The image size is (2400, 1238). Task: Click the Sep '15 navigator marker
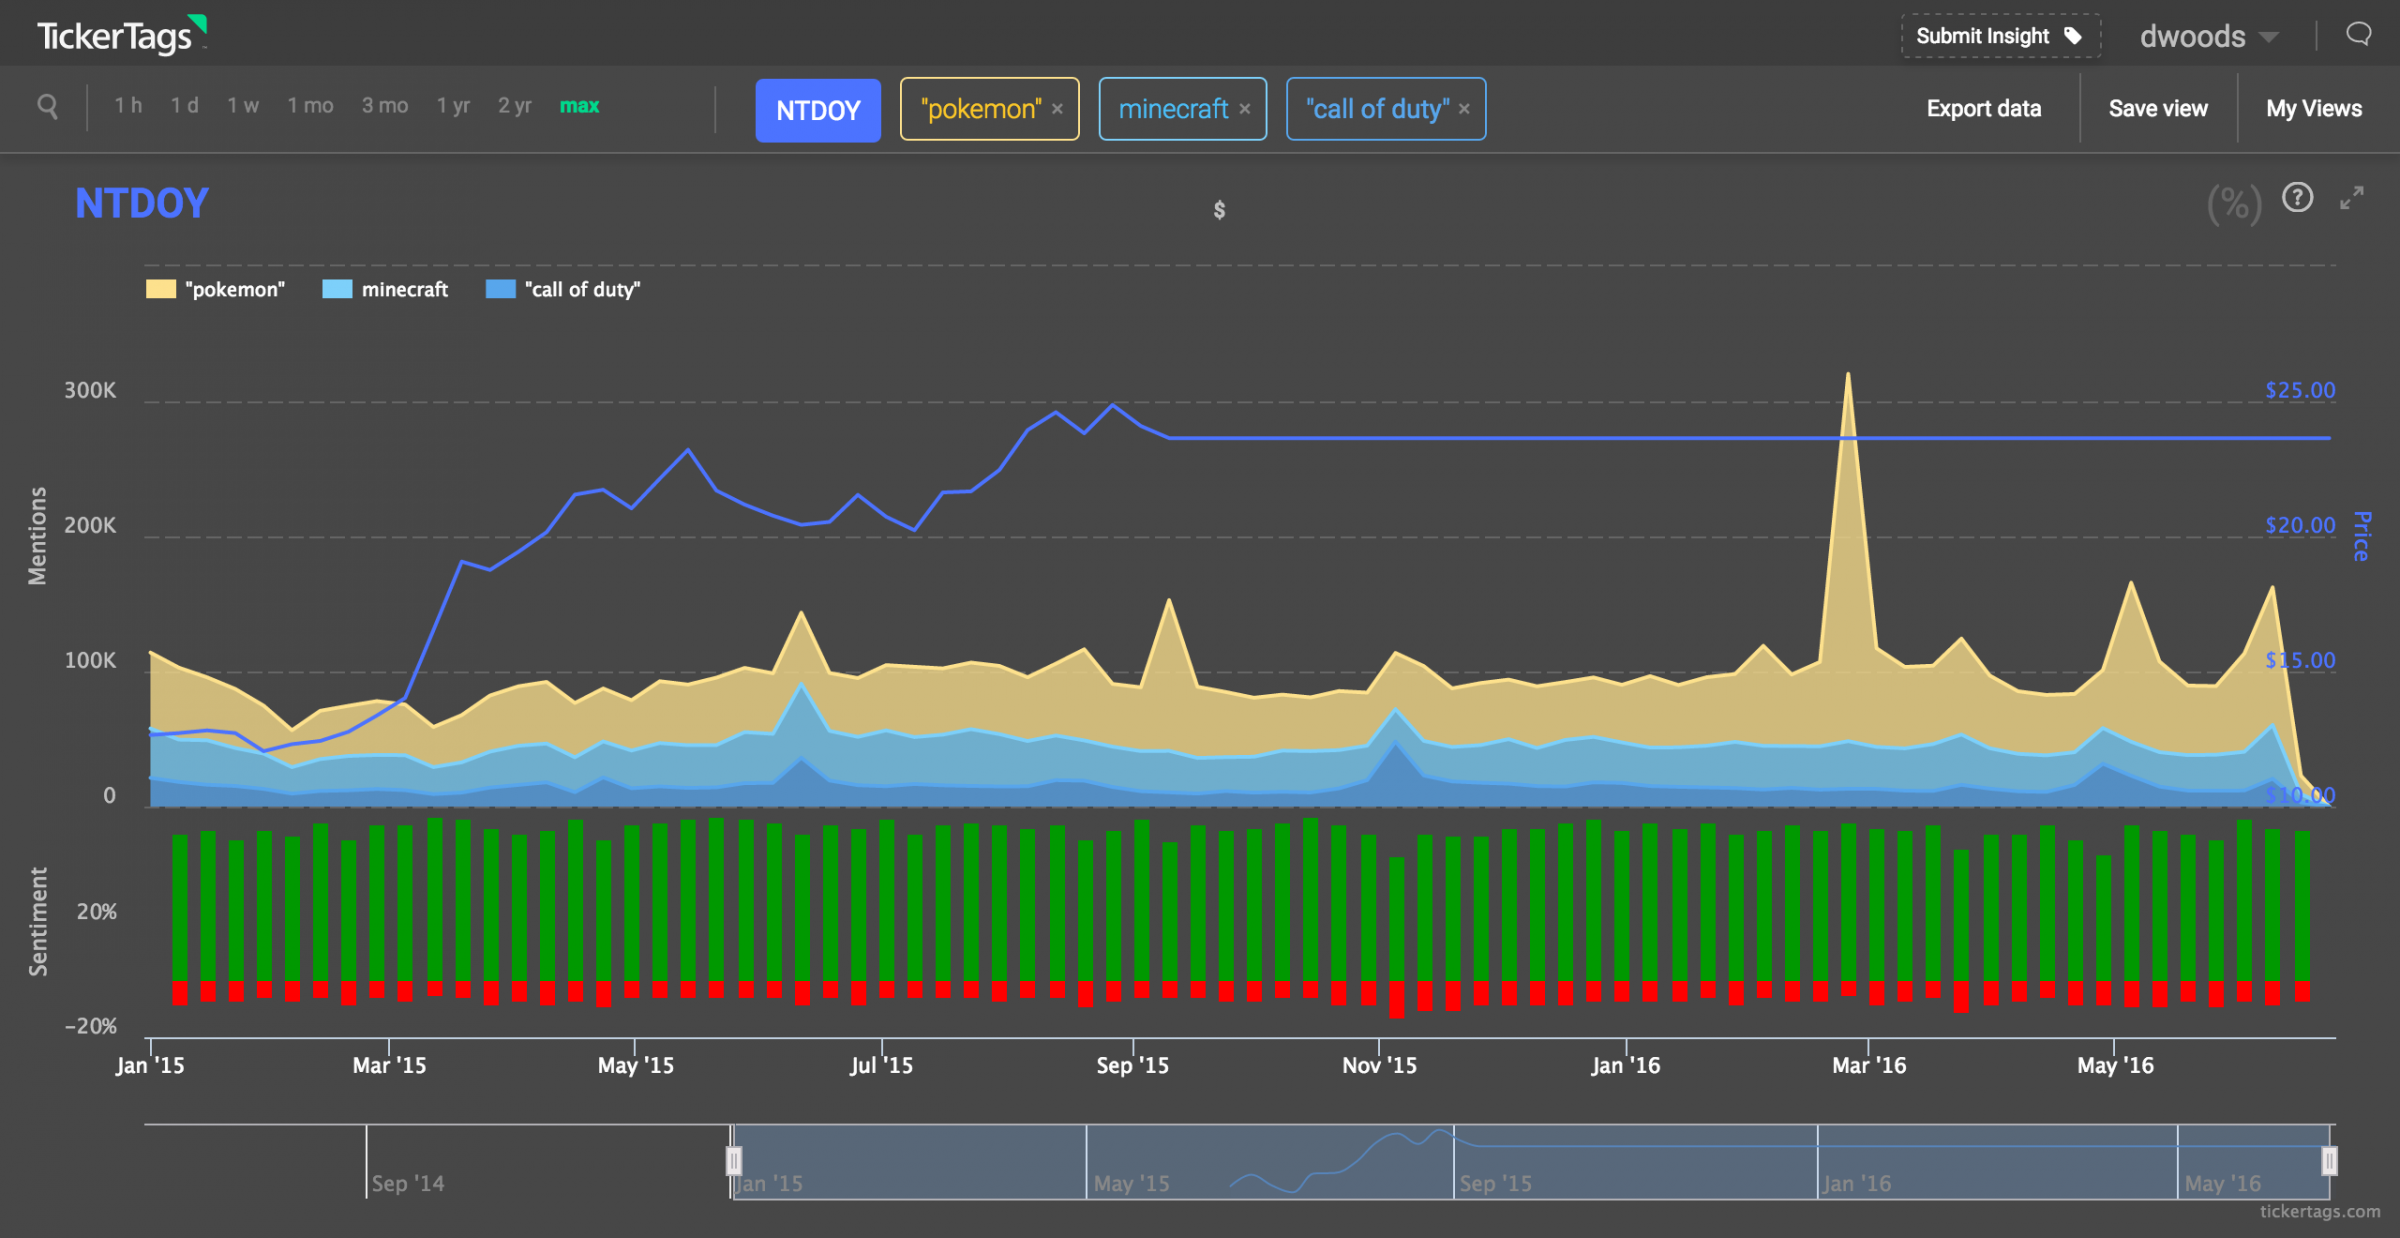1495,1184
